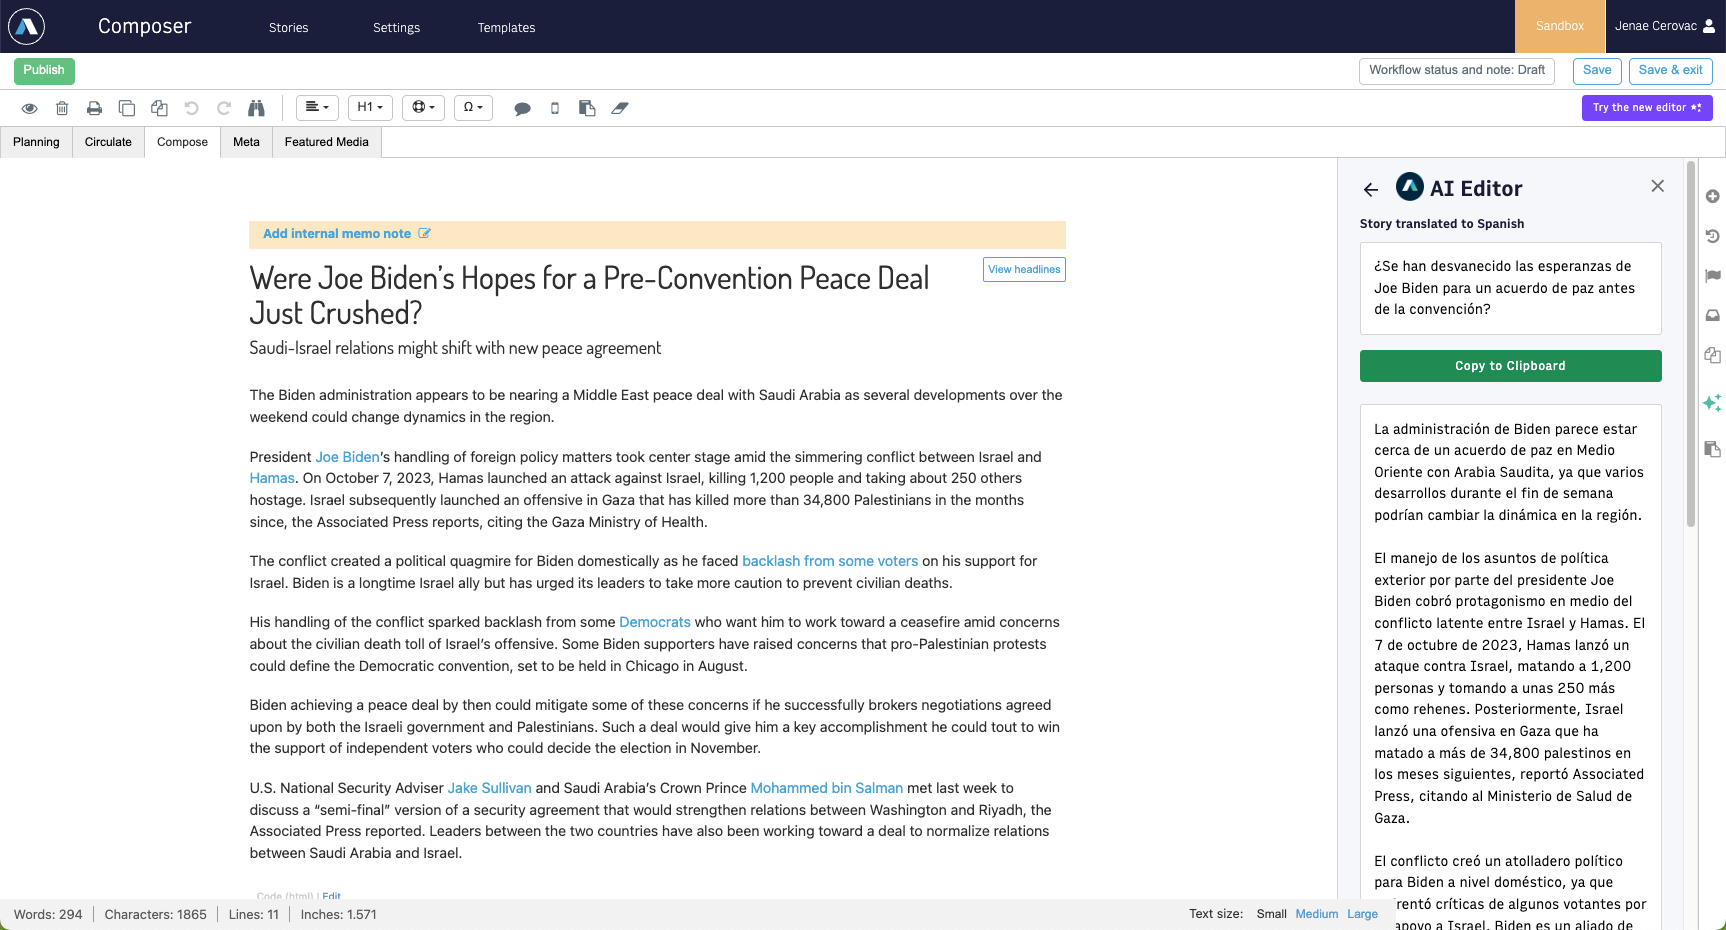Click the clipboard paste sidebar icon
Image resolution: width=1726 pixels, height=930 pixels.
[x=1712, y=449]
